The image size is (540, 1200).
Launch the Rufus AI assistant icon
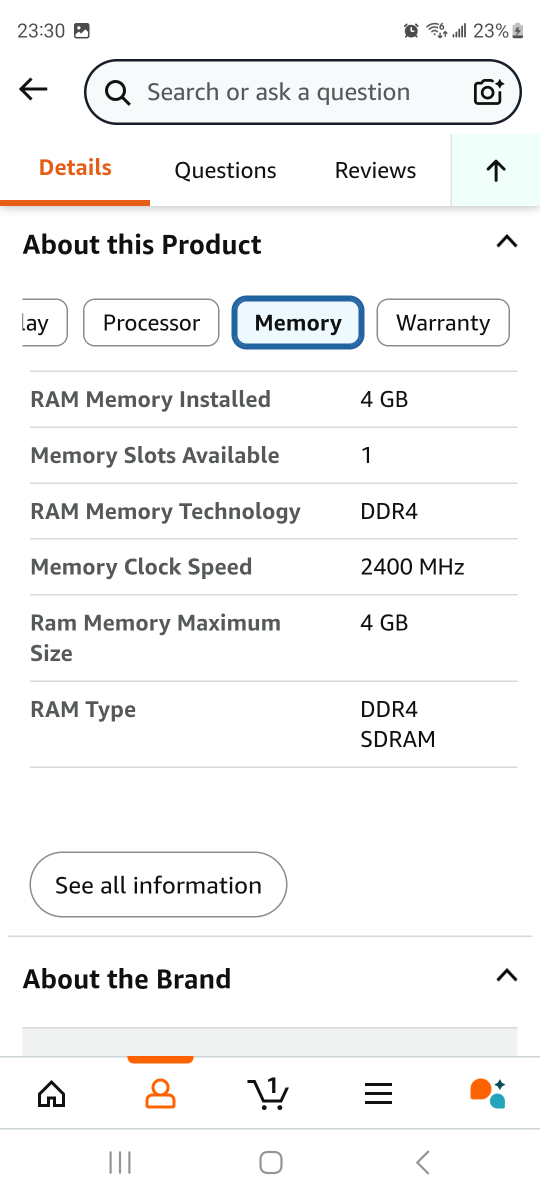(x=488, y=1093)
